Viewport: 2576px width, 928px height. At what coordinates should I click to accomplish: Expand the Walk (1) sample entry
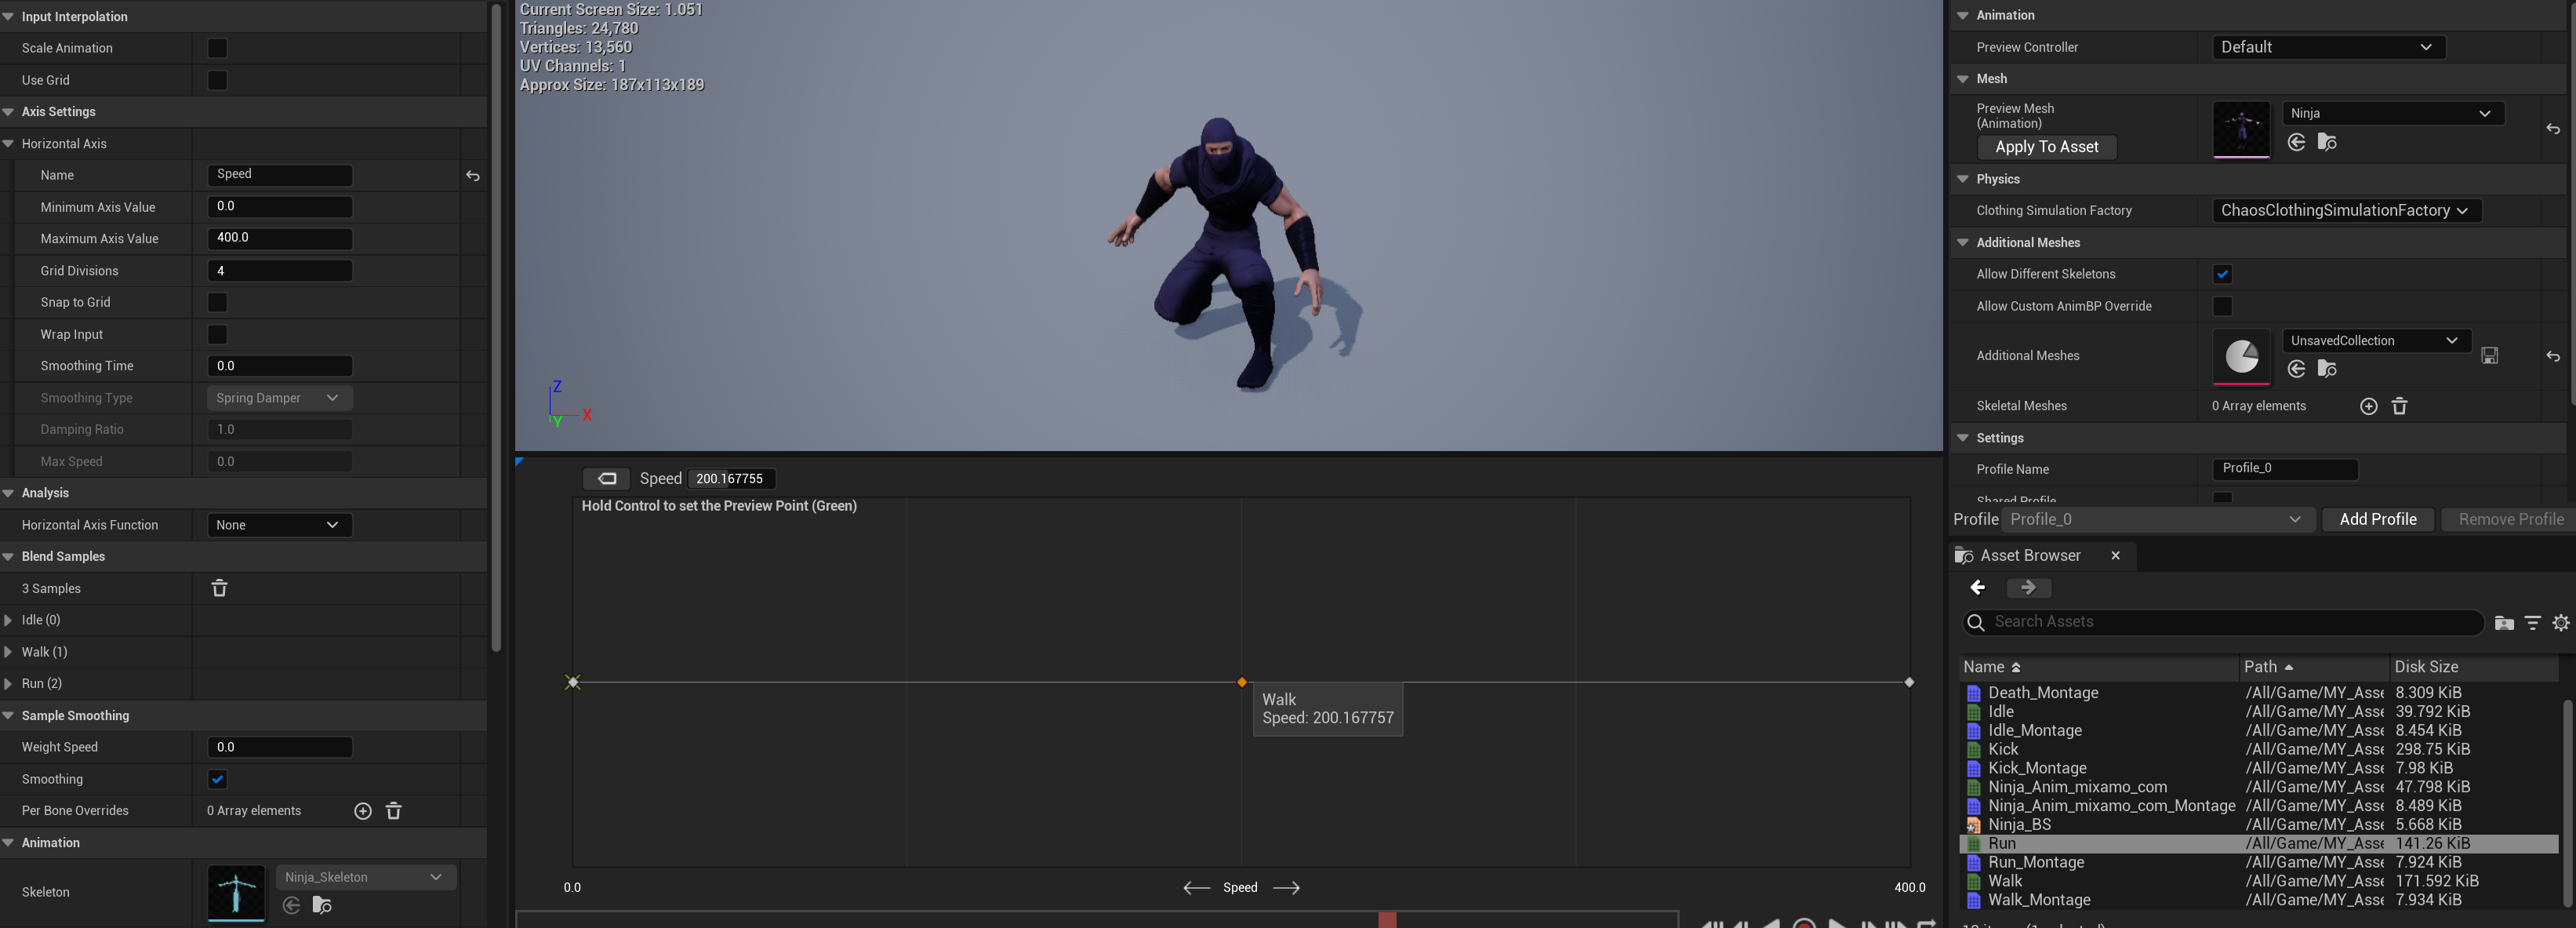tap(9, 652)
